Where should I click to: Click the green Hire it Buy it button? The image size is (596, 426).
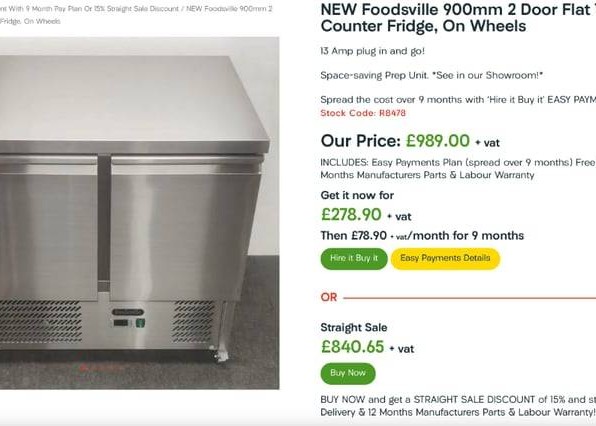(x=353, y=259)
